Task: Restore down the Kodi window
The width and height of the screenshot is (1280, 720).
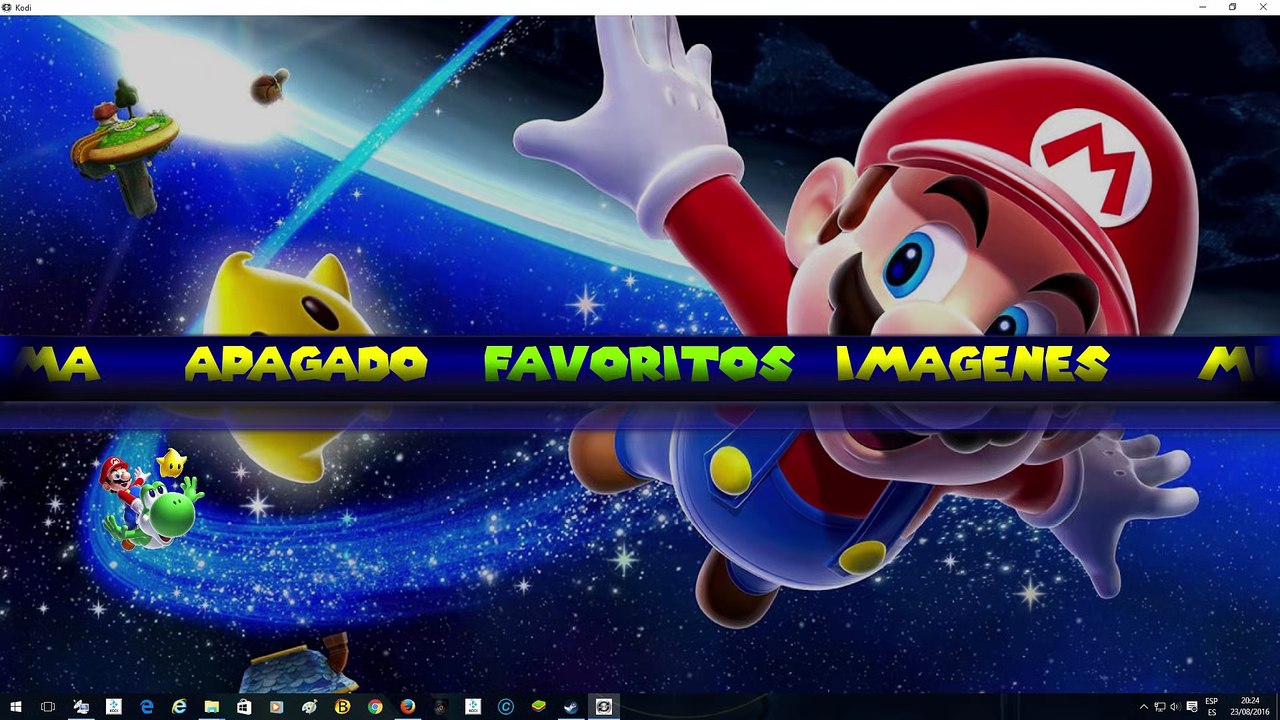Action: [x=1232, y=7]
